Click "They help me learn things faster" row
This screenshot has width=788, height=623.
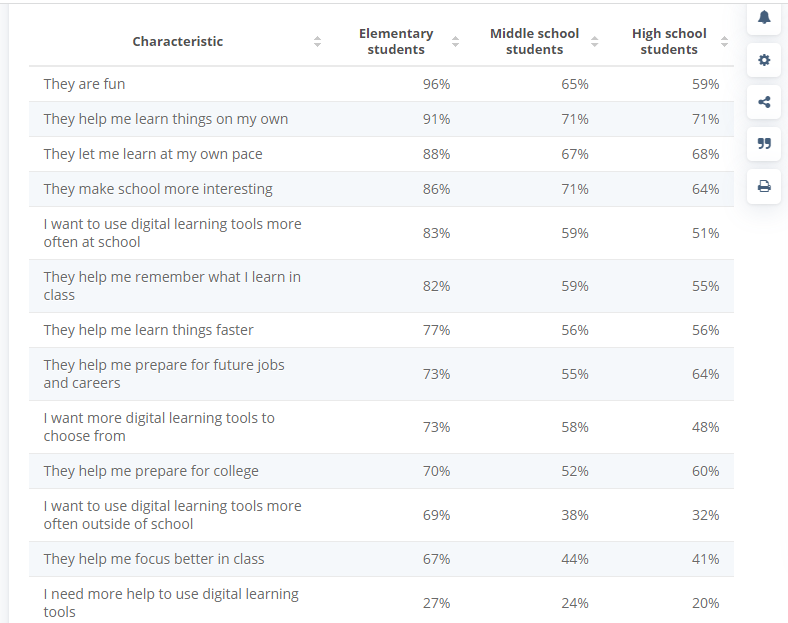coord(148,330)
